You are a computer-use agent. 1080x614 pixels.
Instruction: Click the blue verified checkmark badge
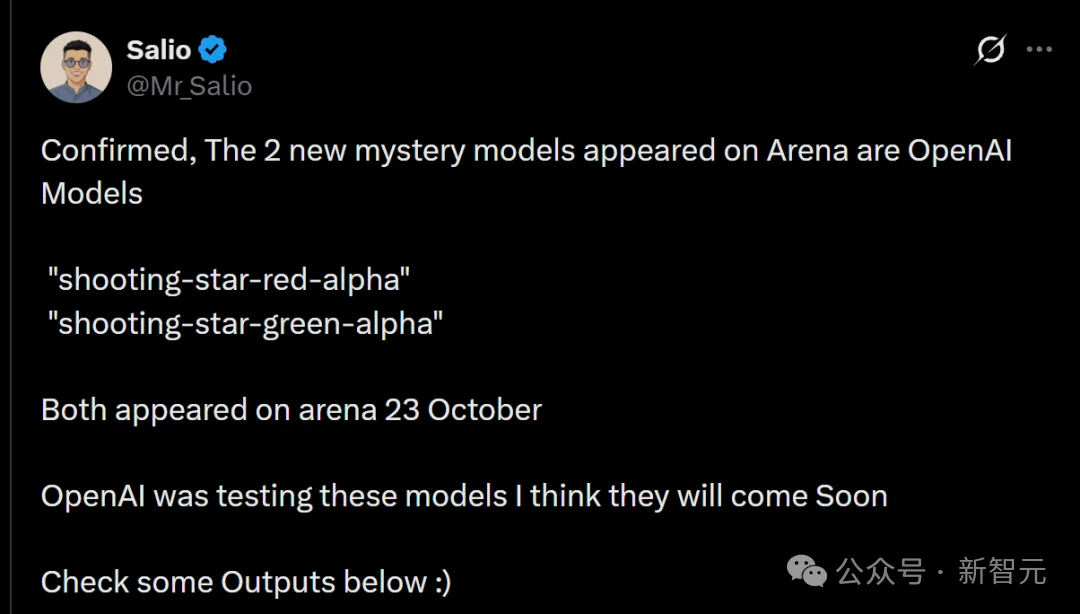(213, 50)
